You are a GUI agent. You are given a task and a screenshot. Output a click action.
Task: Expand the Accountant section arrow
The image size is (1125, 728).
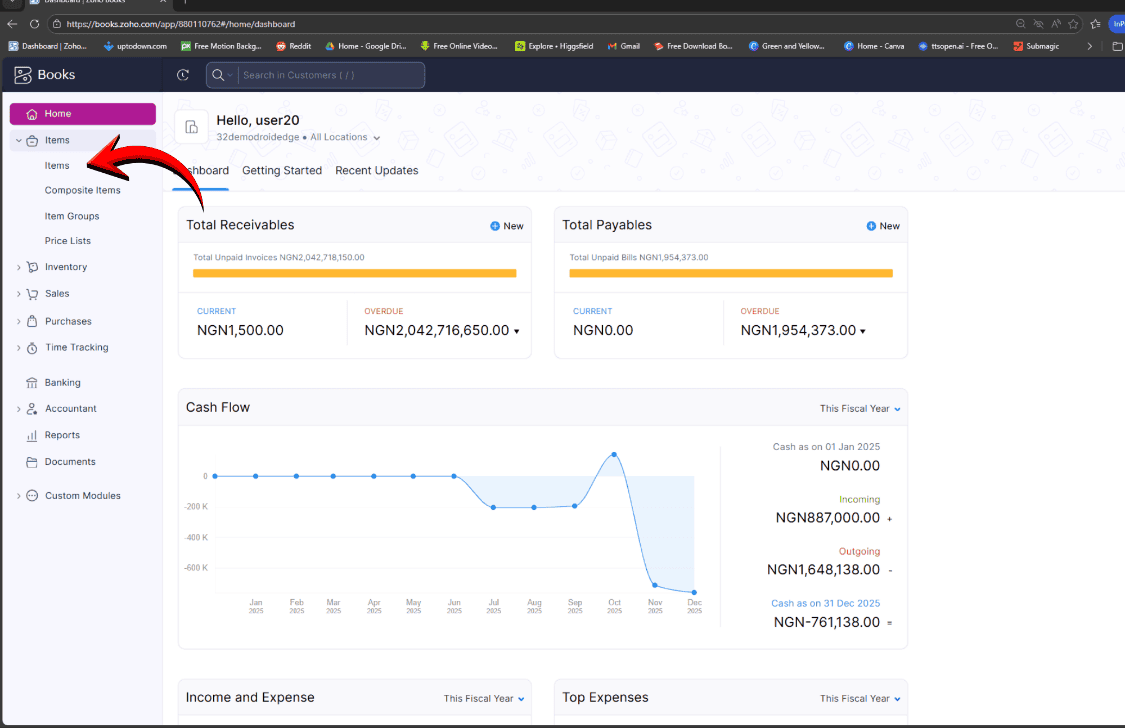[x=18, y=409]
